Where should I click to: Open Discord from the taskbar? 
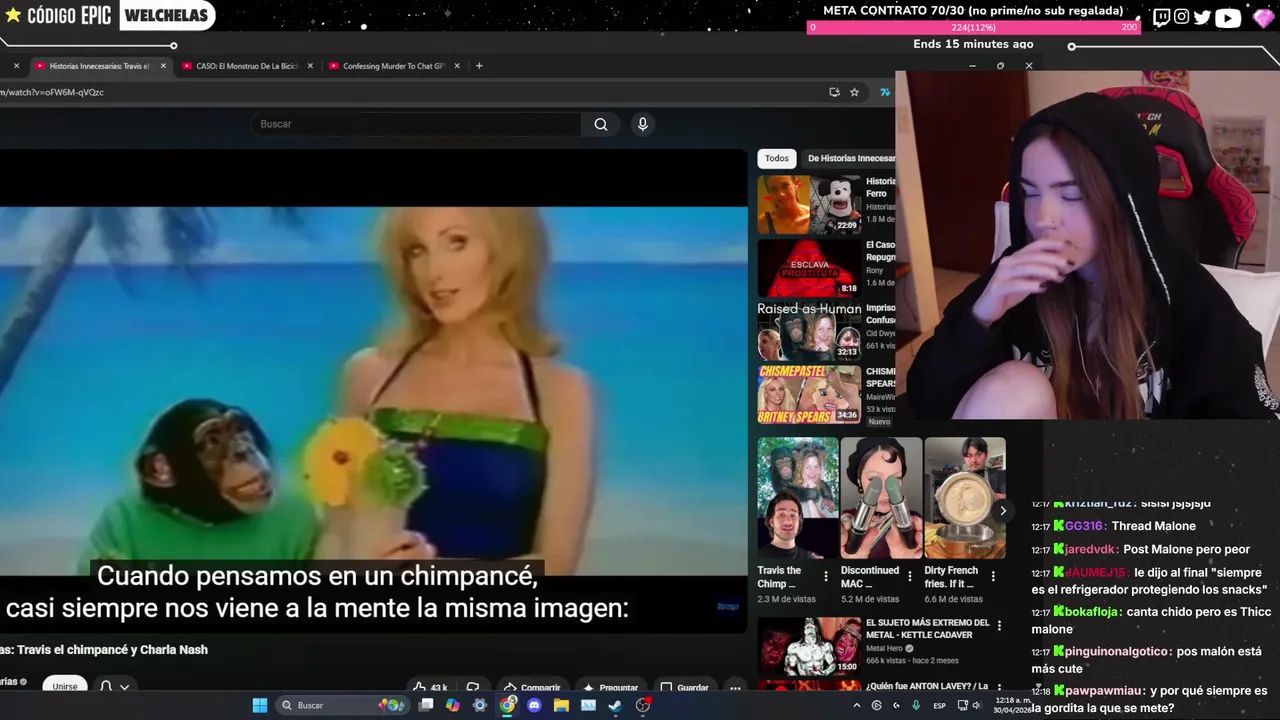[x=534, y=705]
